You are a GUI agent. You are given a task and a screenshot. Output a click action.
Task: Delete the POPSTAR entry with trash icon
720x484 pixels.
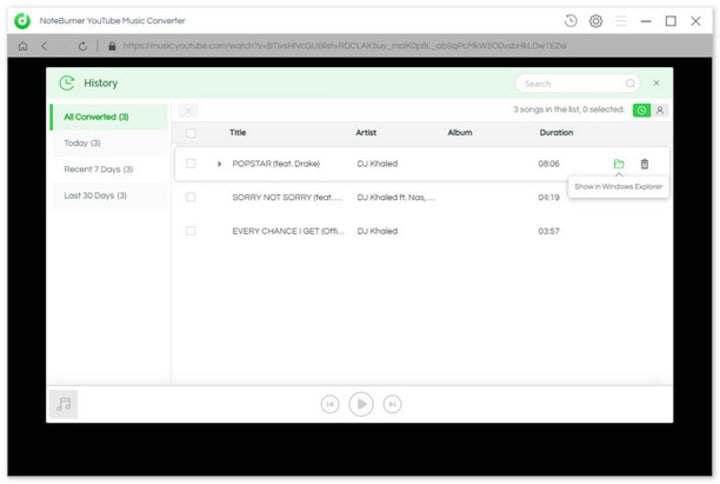tap(645, 164)
